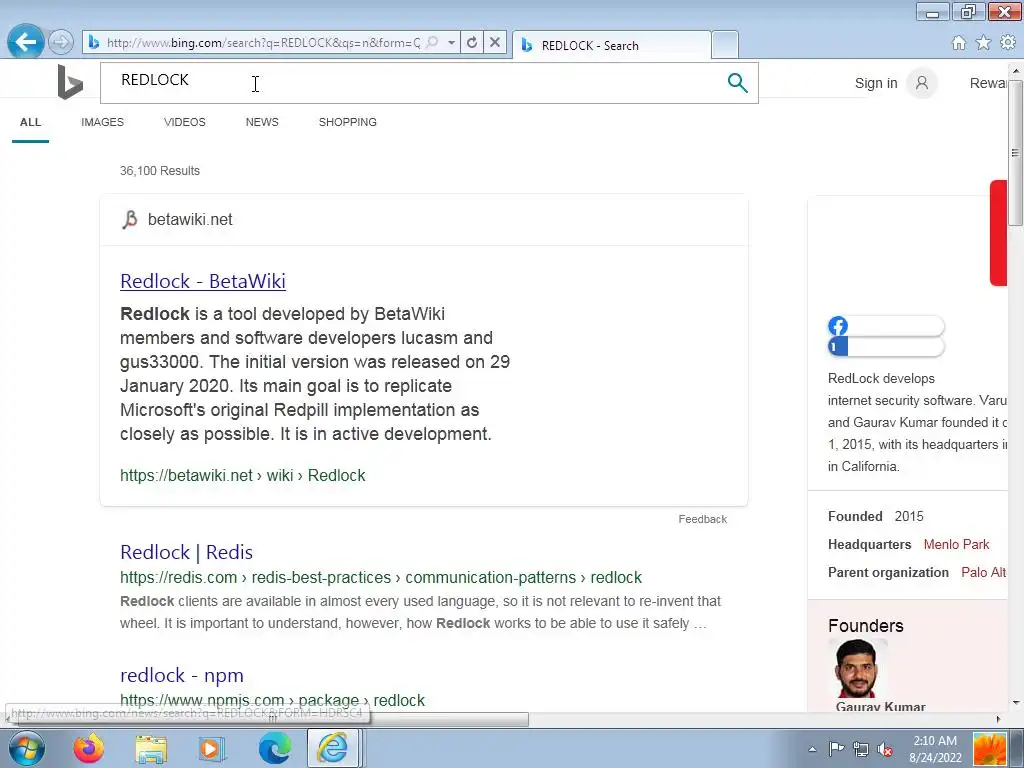Click the muted volume tray icon

[885, 749]
